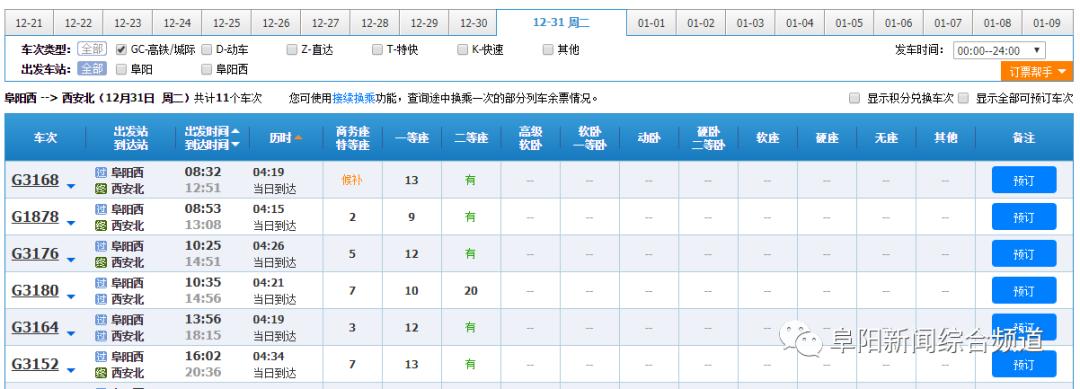1080x389 pixels.
Task: Click the 过 icon beside 阜阳西 in G3152 row
Action: (x=101, y=357)
